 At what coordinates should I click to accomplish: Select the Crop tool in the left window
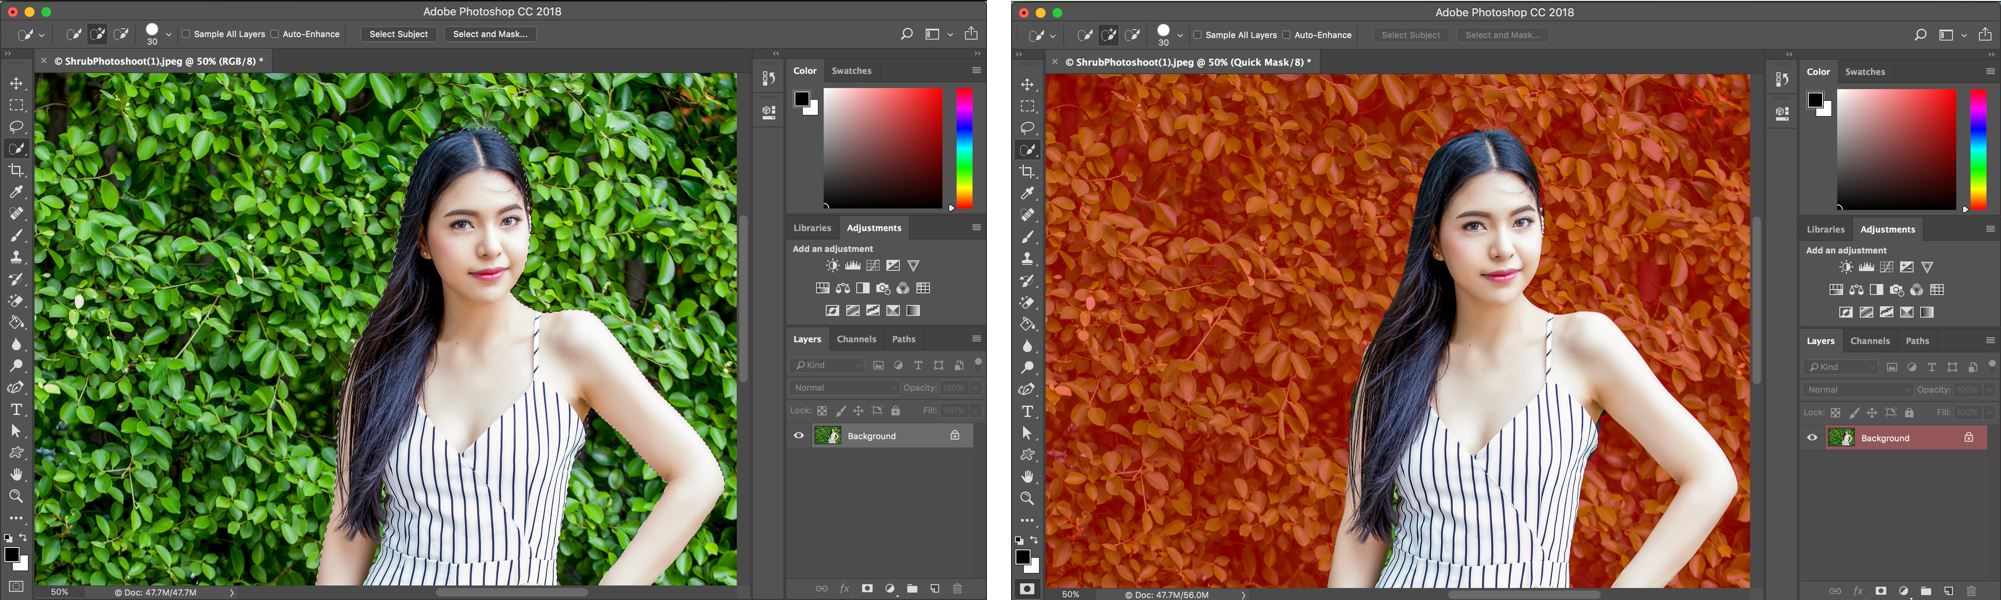click(17, 171)
